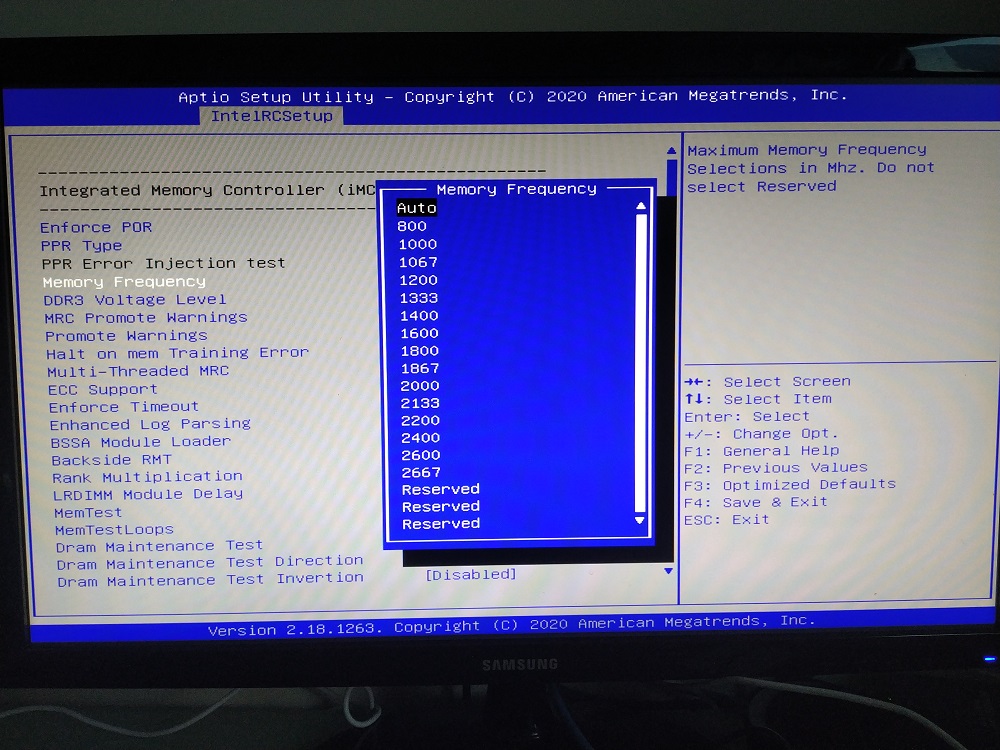Click the Integrated Memory Controller heading
The image size is (1000, 750).
click(x=207, y=191)
